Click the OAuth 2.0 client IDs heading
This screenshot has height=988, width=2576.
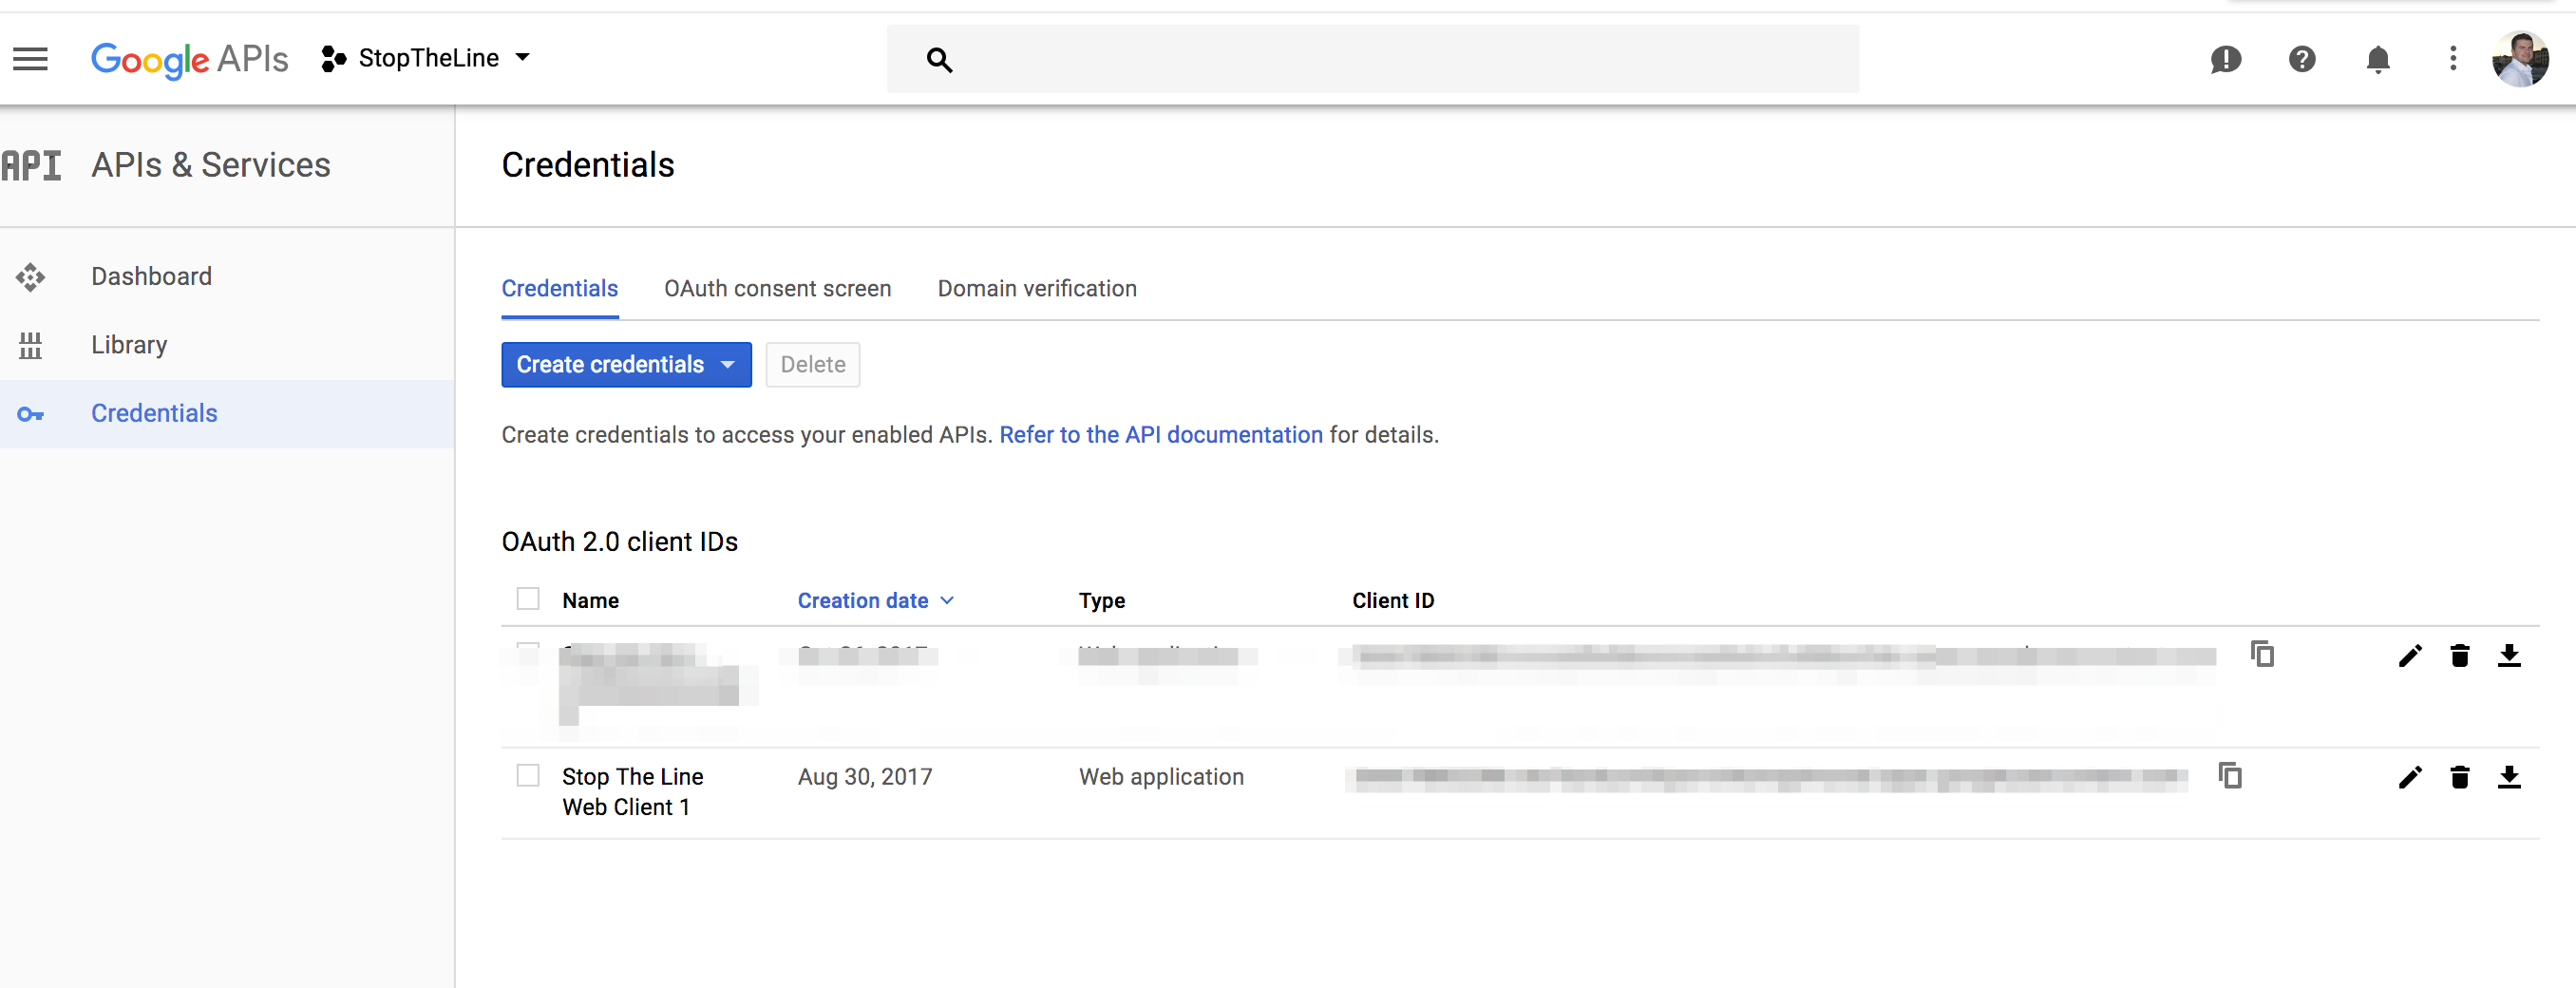pyautogui.click(x=619, y=542)
